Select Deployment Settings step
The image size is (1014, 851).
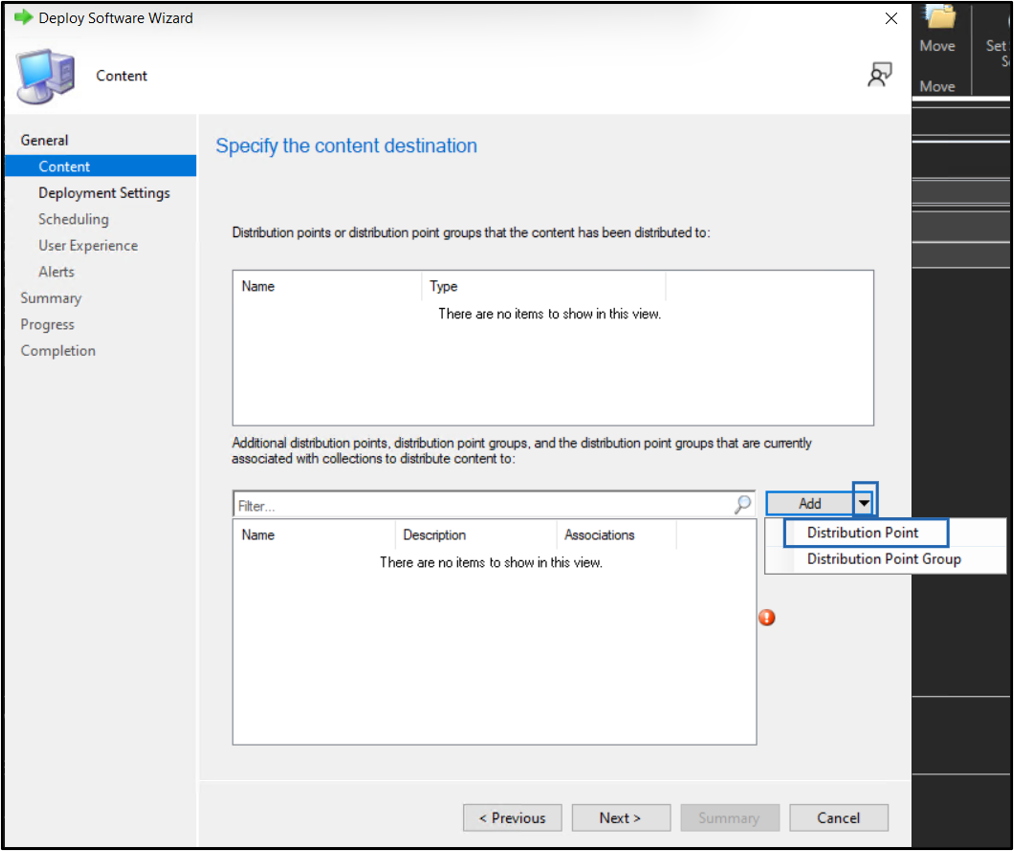pos(104,193)
